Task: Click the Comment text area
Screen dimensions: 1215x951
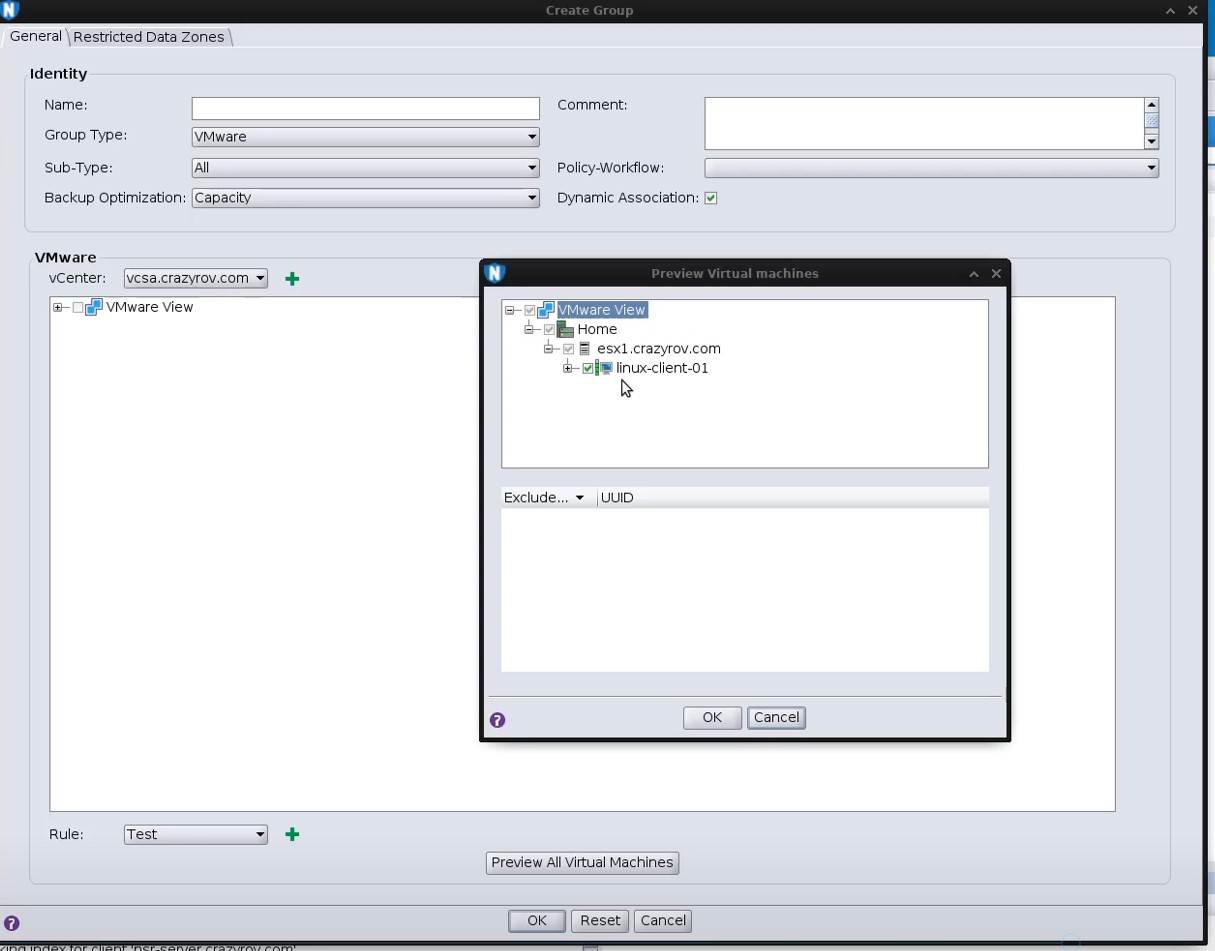Action: [x=924, y=123]
